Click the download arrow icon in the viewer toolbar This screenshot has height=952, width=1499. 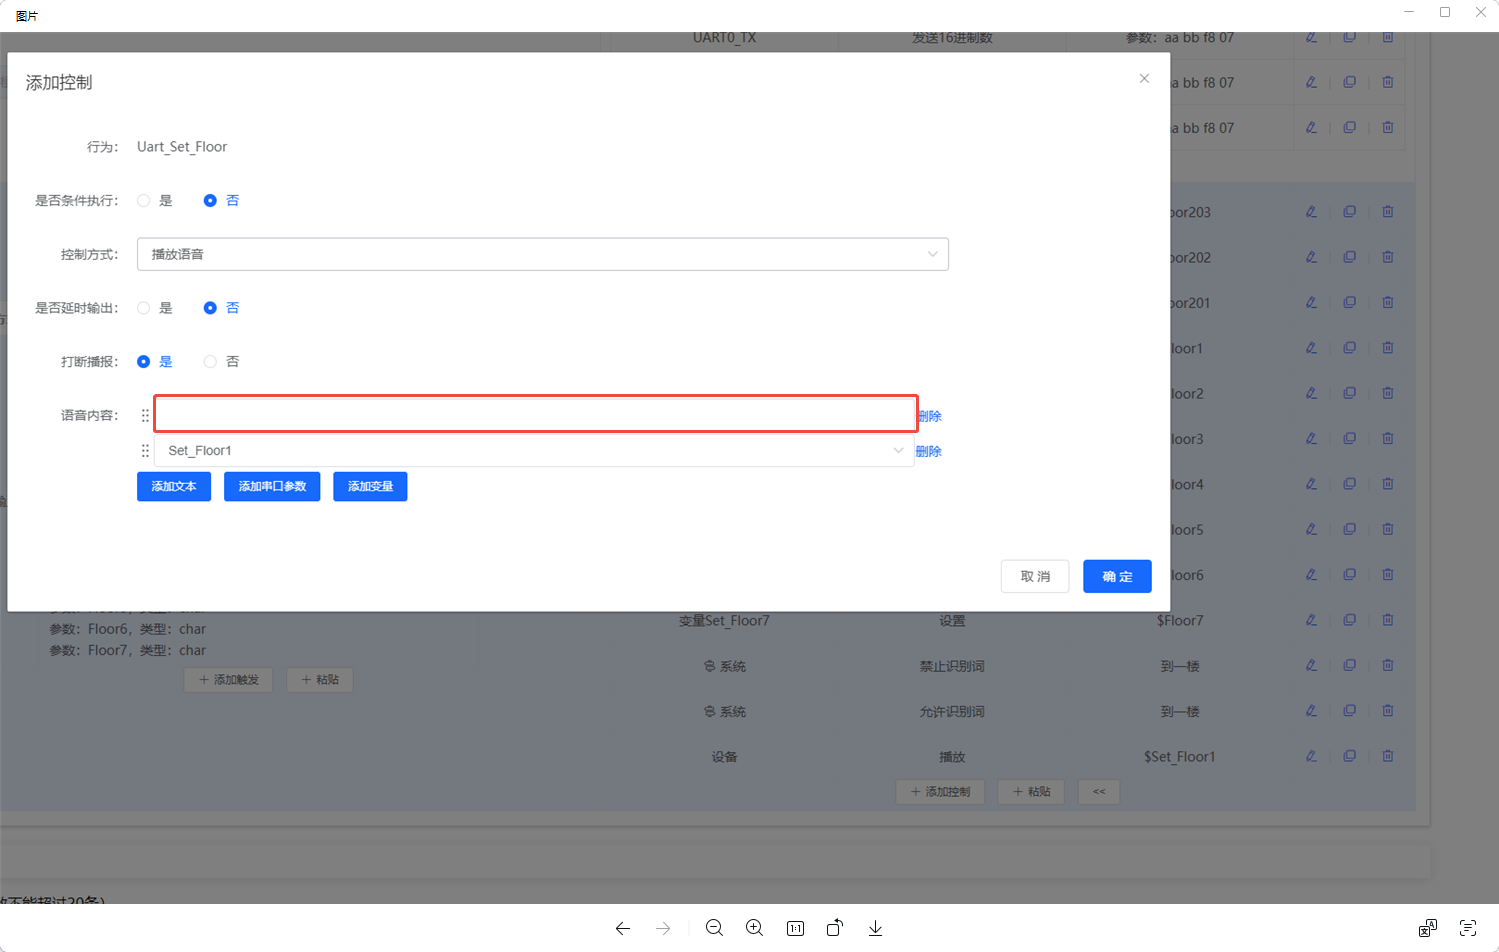[875, 928]
